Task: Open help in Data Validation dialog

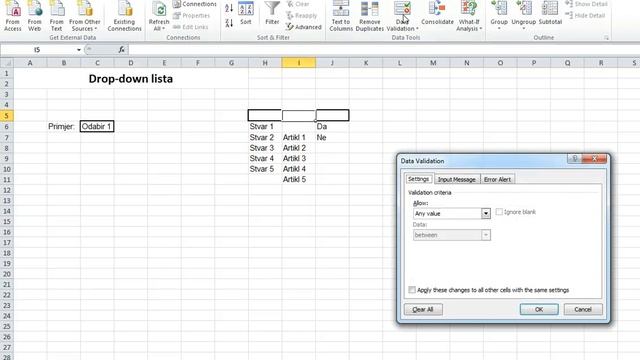Action: click(575, 158)
